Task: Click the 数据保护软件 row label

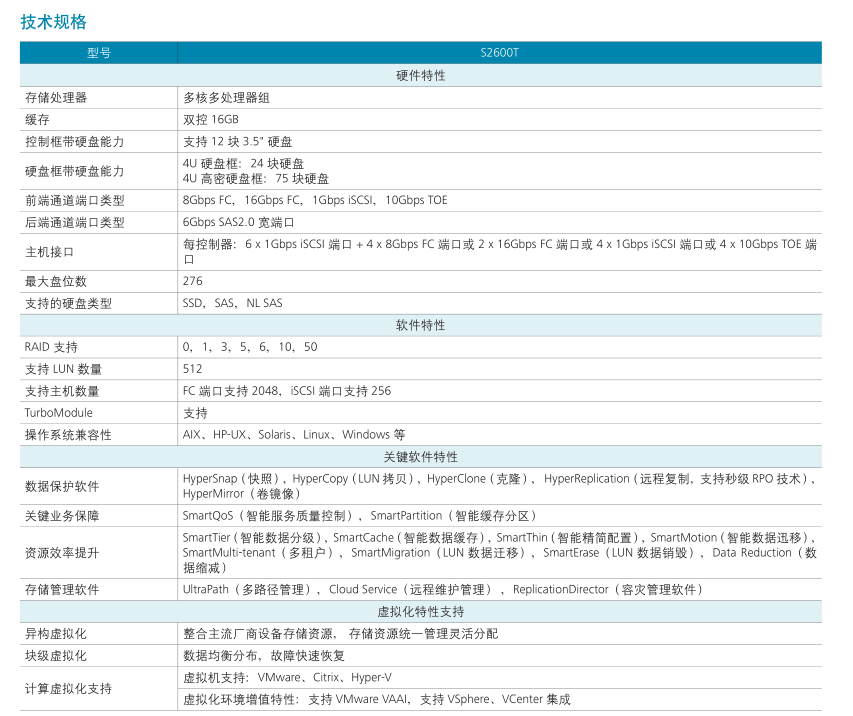Action: pos(62,486)
